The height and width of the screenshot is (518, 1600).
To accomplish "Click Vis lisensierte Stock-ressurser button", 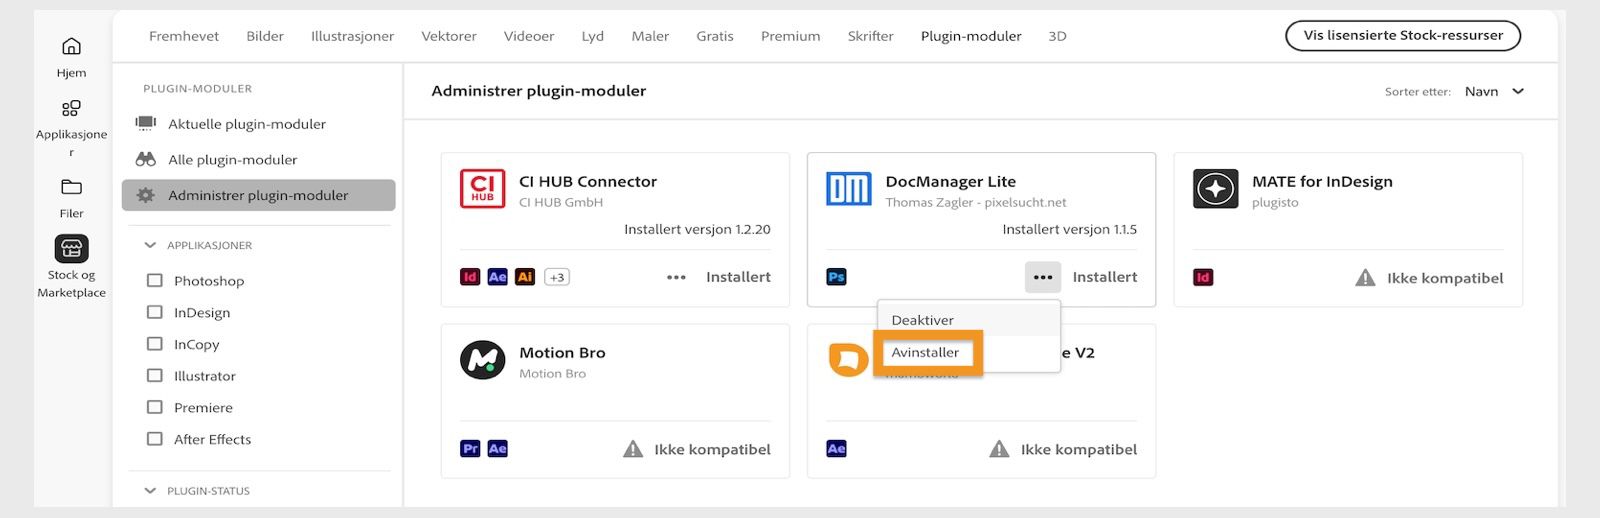I will [1403, 35].
